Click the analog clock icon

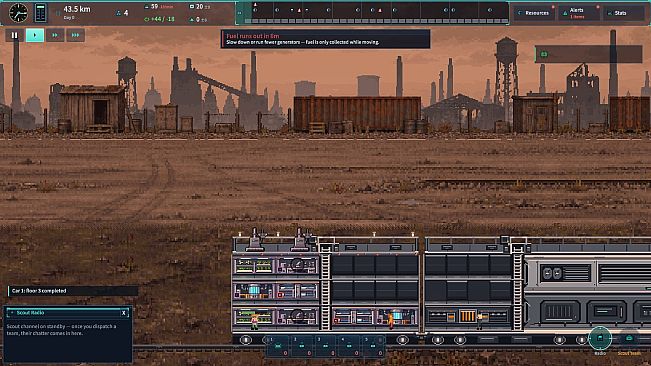[x=18, y=13]
